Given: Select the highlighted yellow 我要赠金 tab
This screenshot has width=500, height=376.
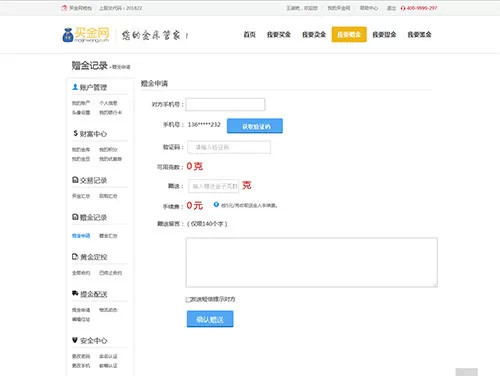Looking at the screenshot, I should 349,34.
